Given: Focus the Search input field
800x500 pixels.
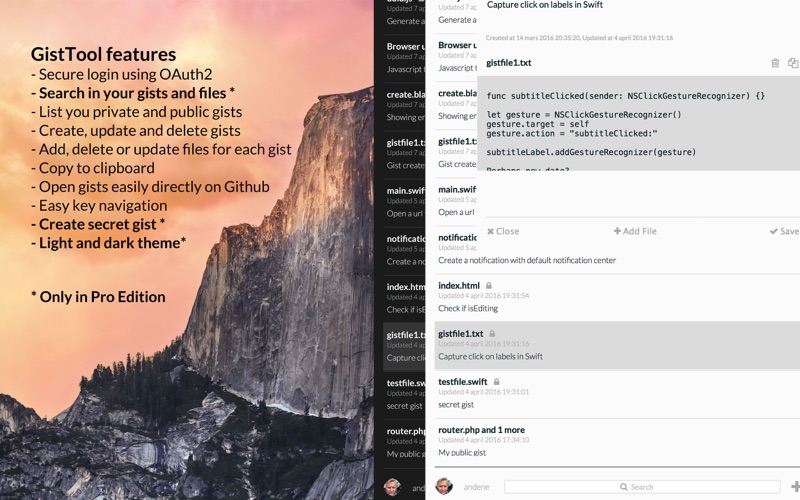Looking at the screenshot, I should (x=642, y=487).
